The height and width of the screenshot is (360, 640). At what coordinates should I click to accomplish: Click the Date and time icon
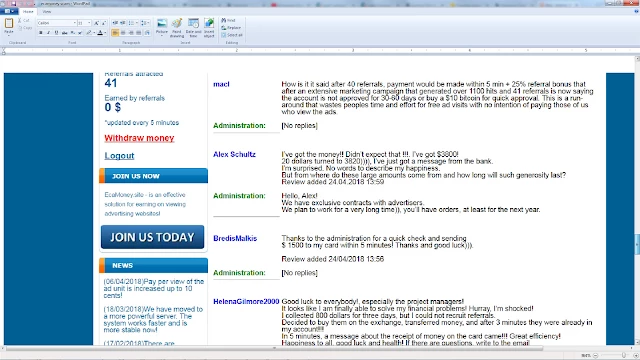[193, 23]
